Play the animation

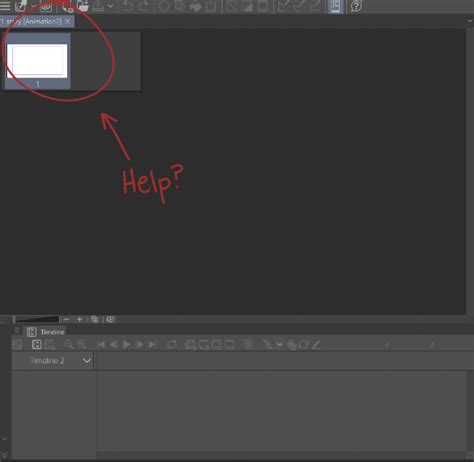(x=126, y=345)
